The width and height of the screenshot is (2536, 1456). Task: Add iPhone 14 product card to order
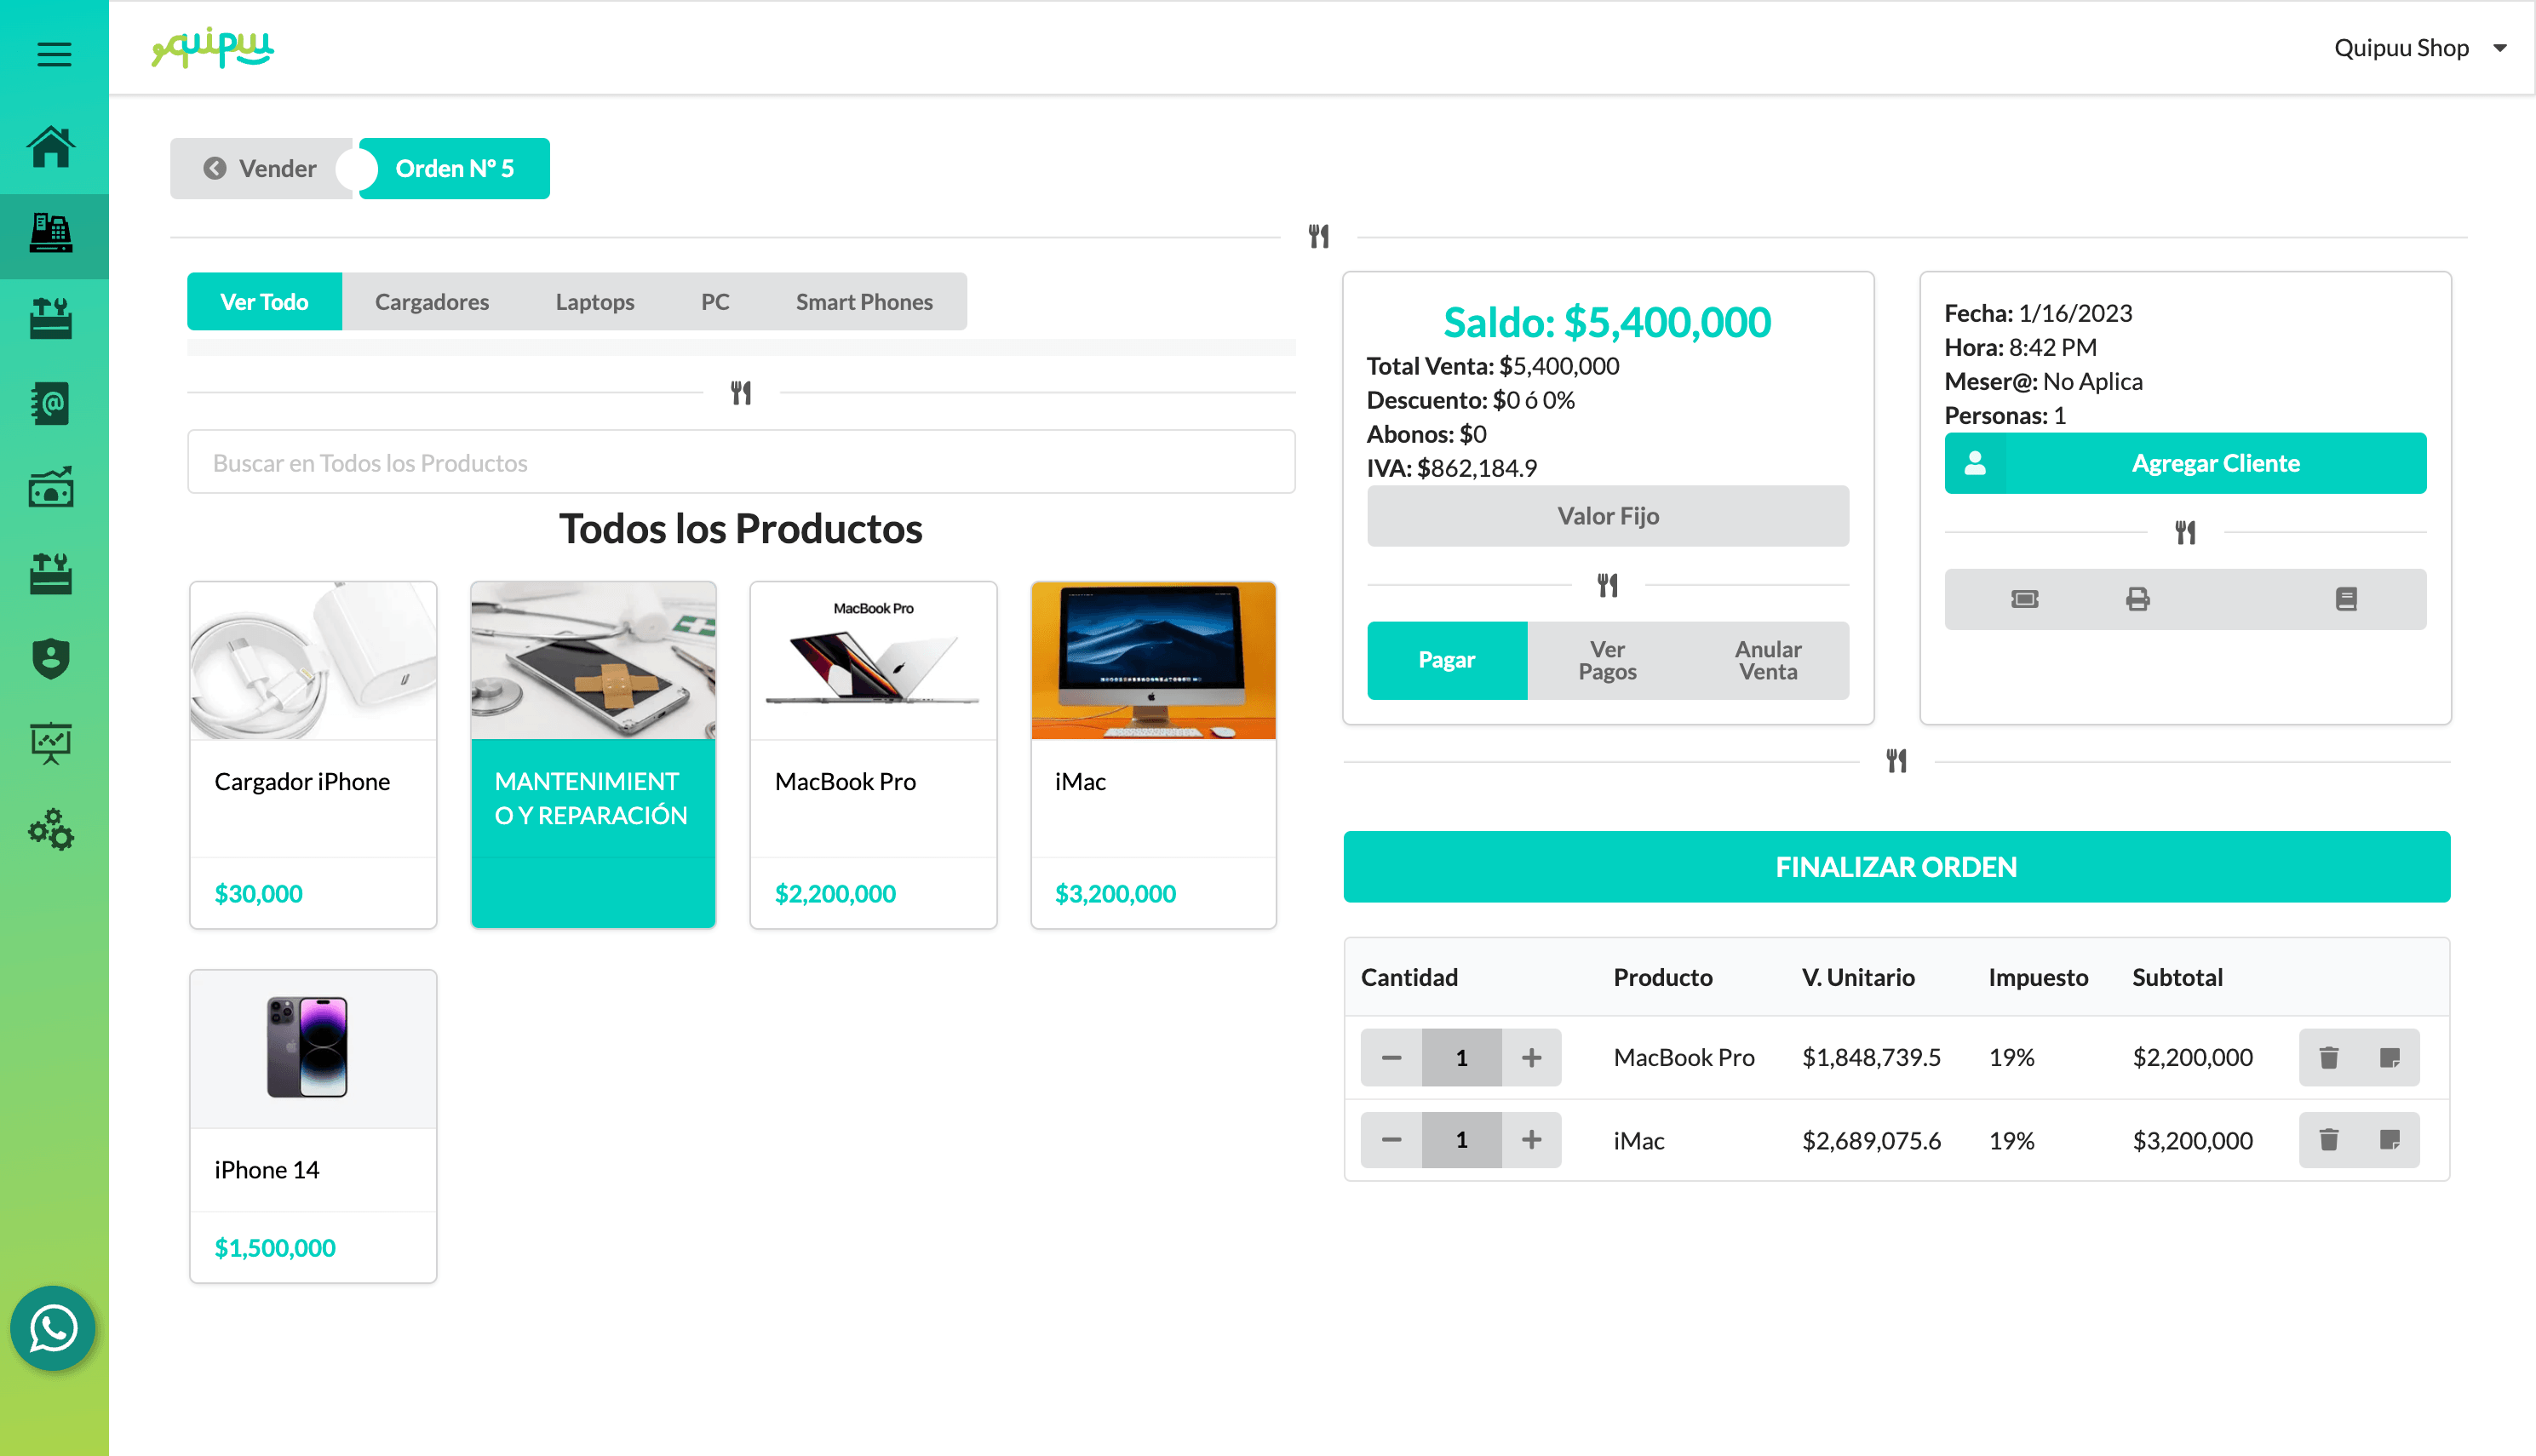pos(313,1125)
